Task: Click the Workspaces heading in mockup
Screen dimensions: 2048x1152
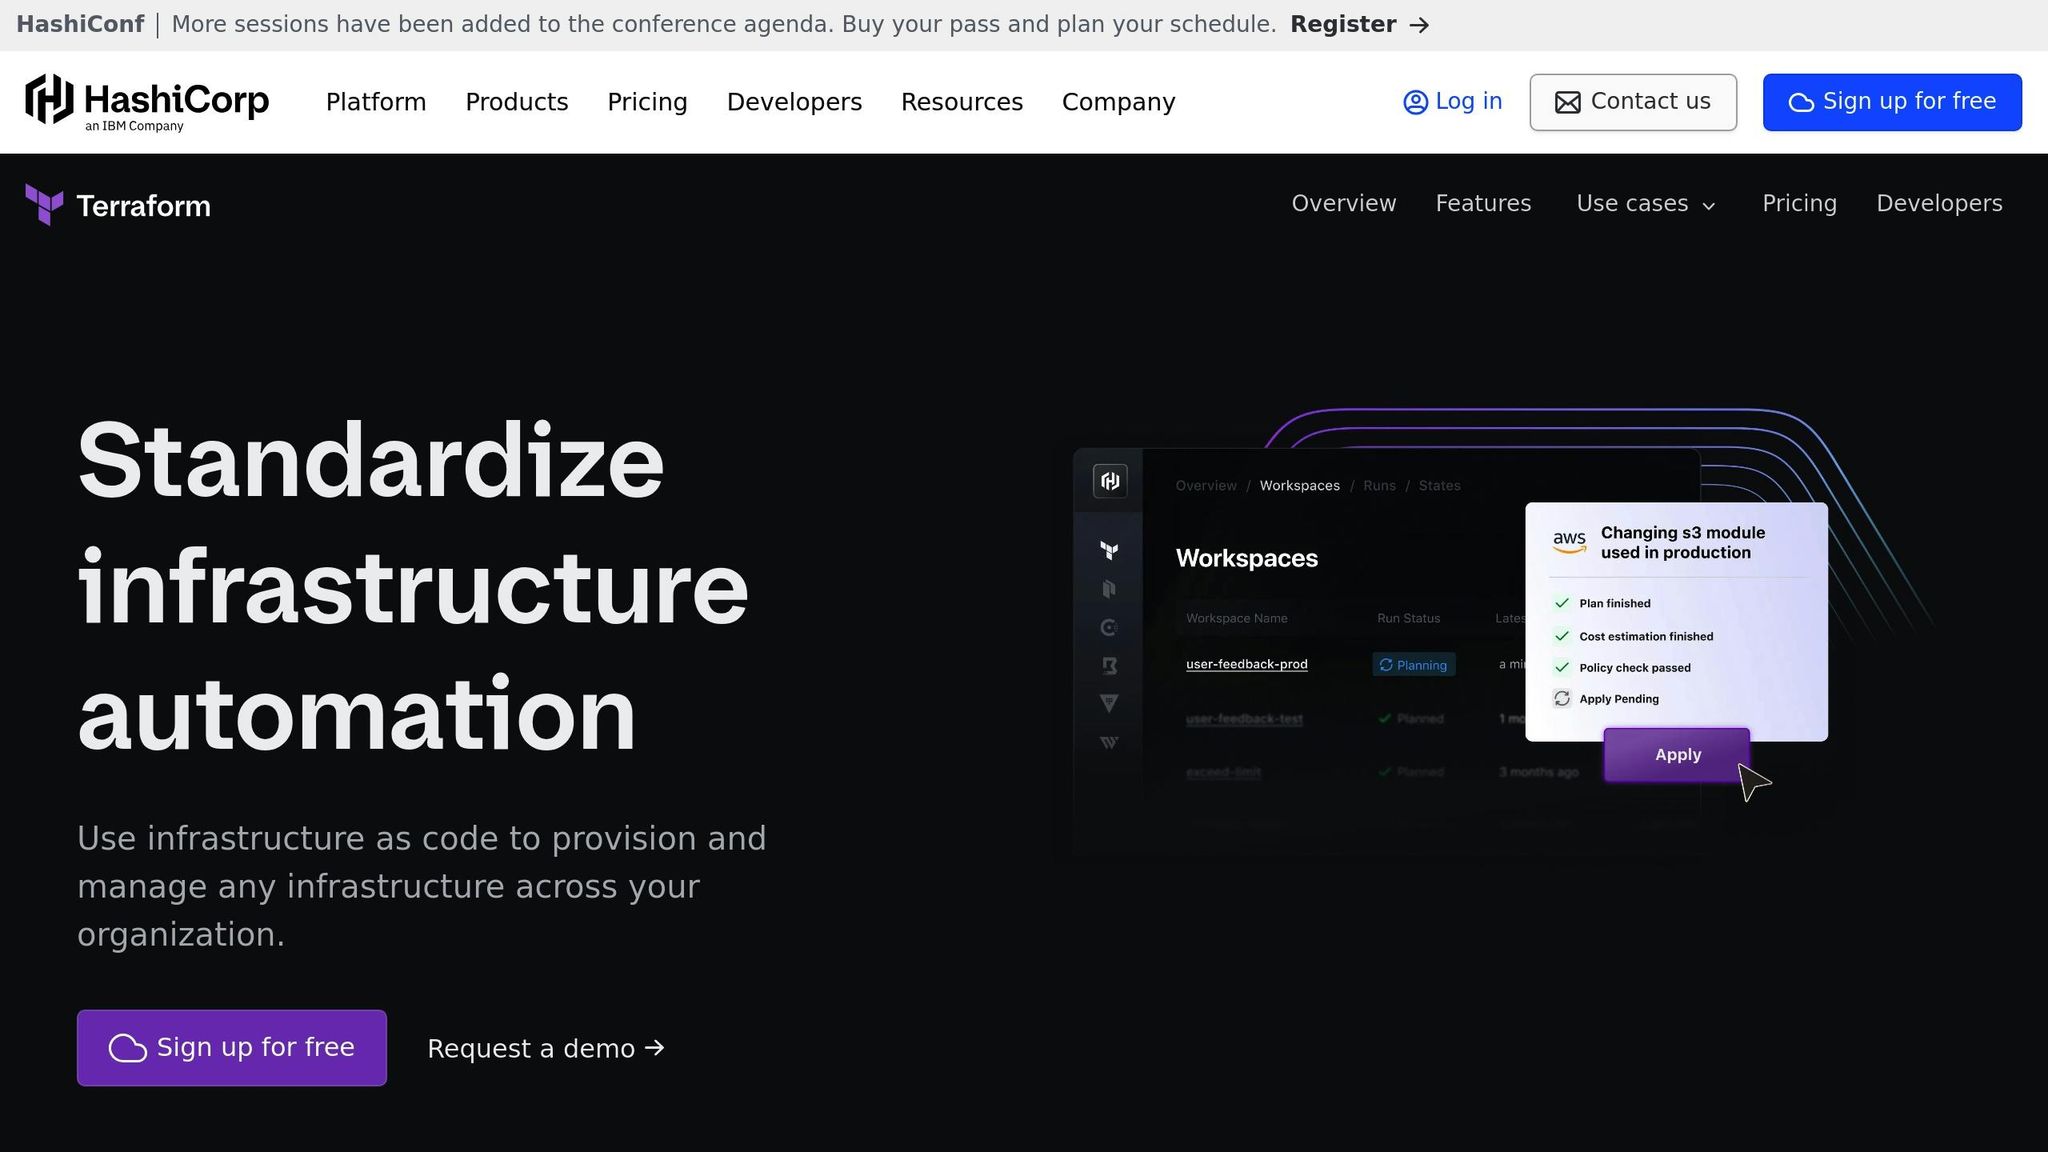Action: [1246, 558]
